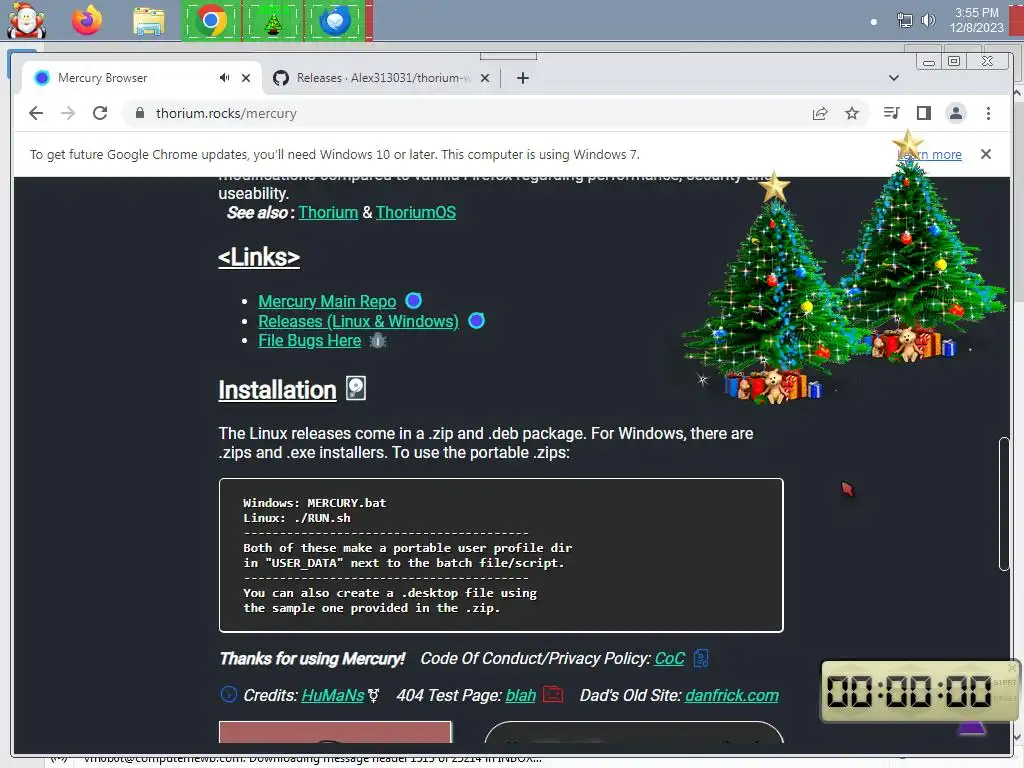Click the network tray icon
The image size is (1024, 768).
(x=904, y=20)
